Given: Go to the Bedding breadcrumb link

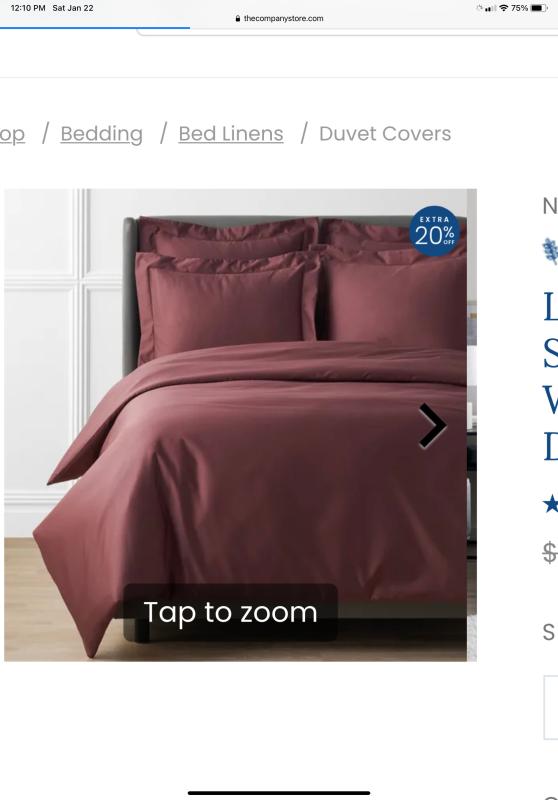Looking at the screenshot, I should coord(102,134).
